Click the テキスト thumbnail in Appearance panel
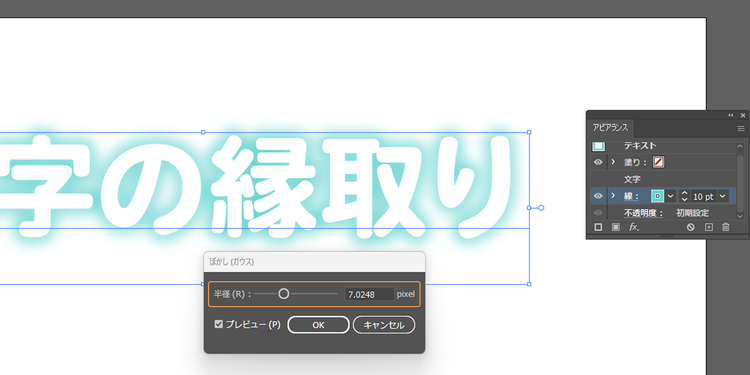 598,145
